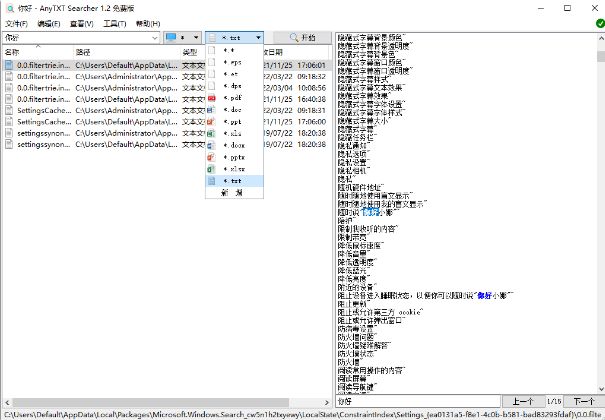Choose *.wps in the type list

click(x=235, y=62)
